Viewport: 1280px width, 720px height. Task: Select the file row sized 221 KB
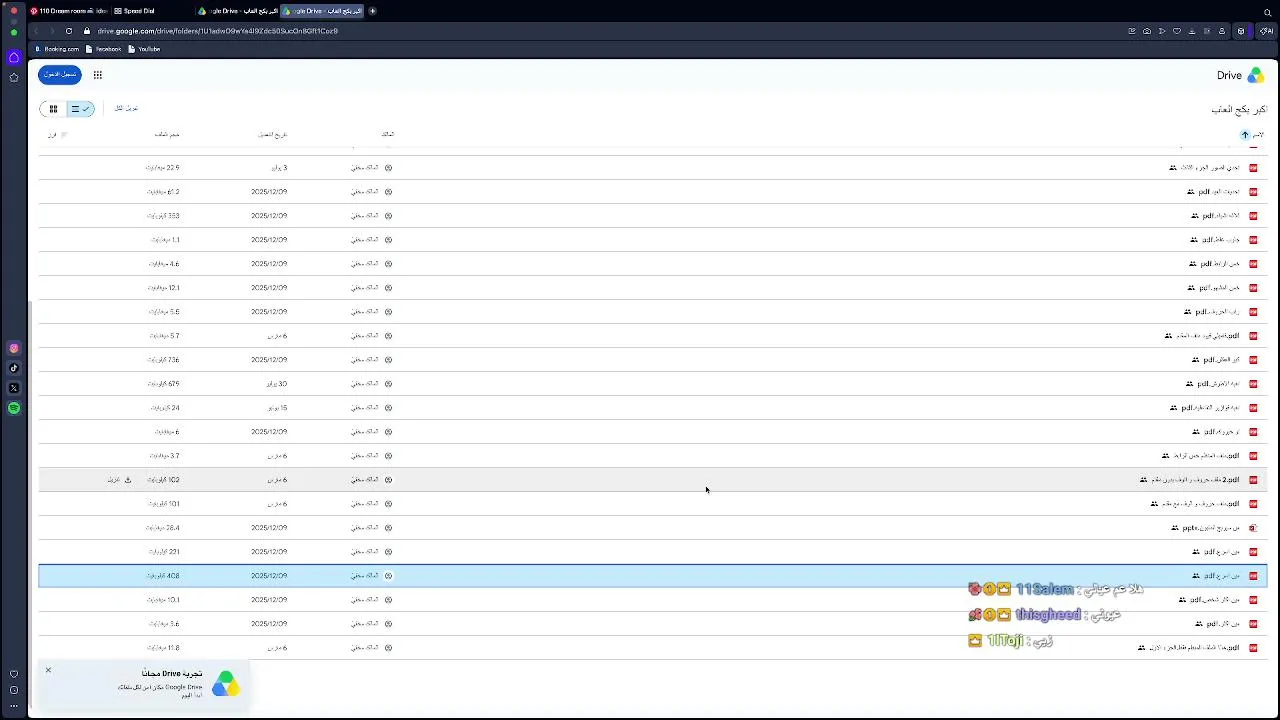pyautogui.click(x=653, y=552)
